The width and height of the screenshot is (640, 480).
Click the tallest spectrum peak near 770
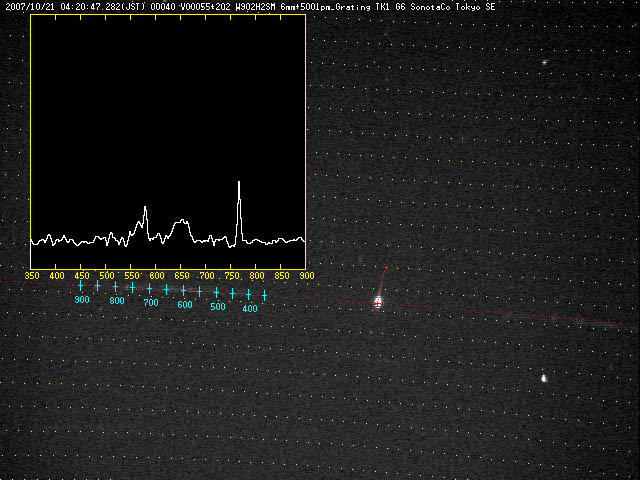(x=239, y=183)
